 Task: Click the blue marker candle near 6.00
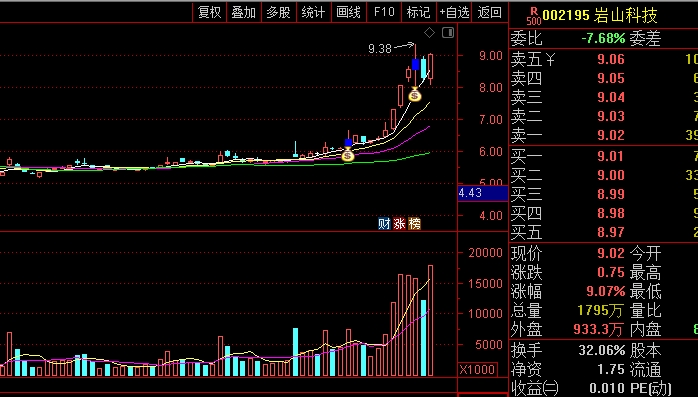tap(349, 142)
